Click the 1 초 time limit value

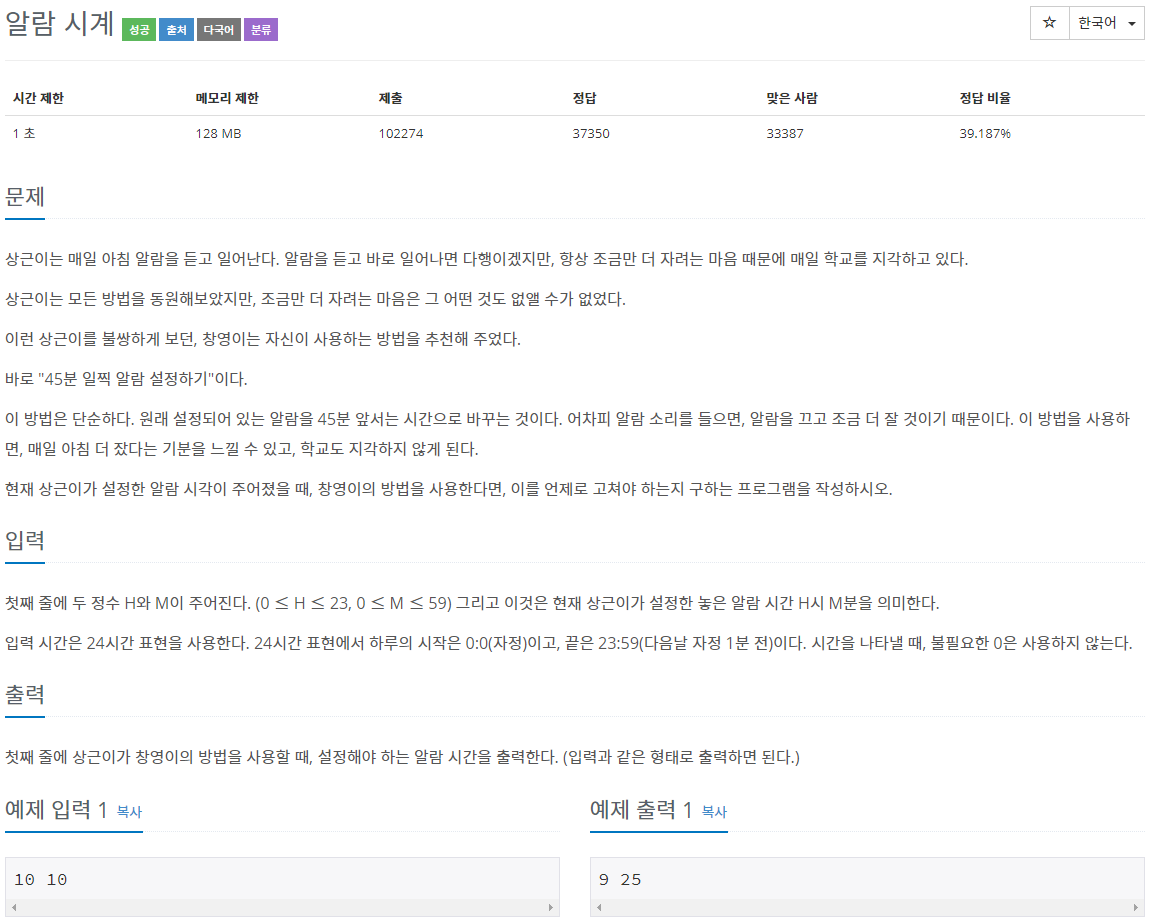click(24, 134)
